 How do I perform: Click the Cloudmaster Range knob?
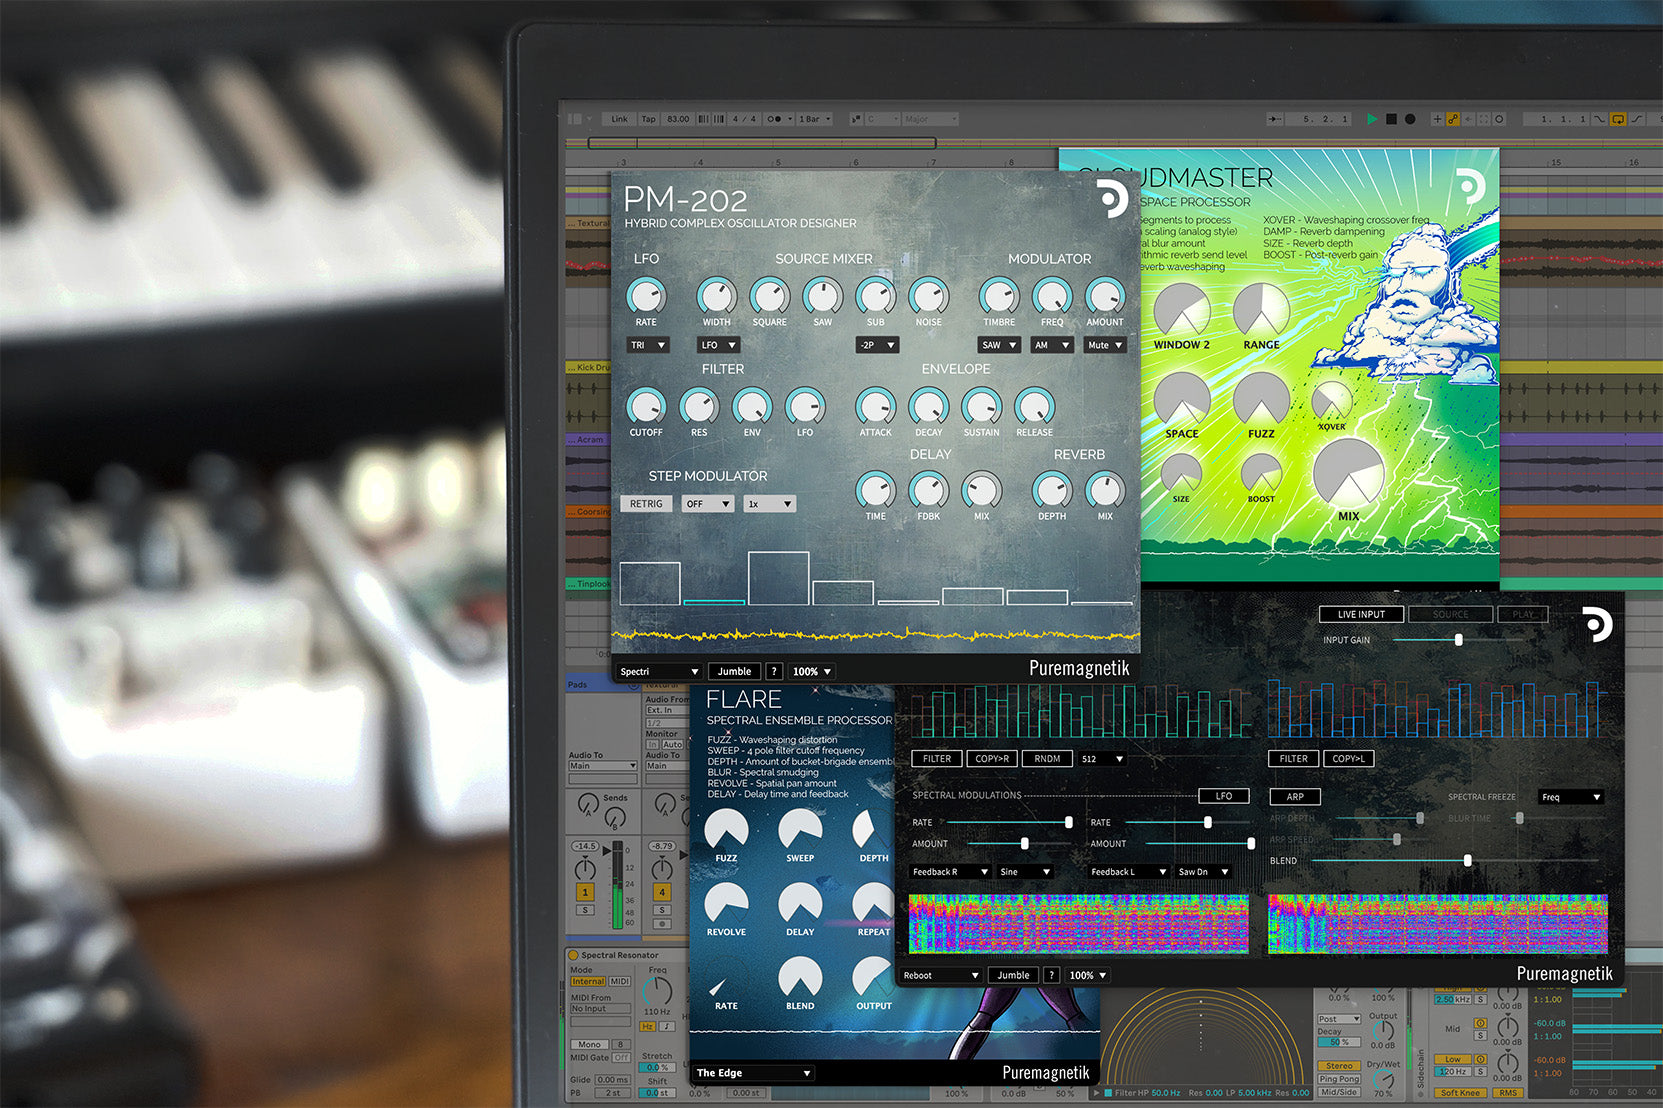pyautogui.click(x=1261, y=310)
